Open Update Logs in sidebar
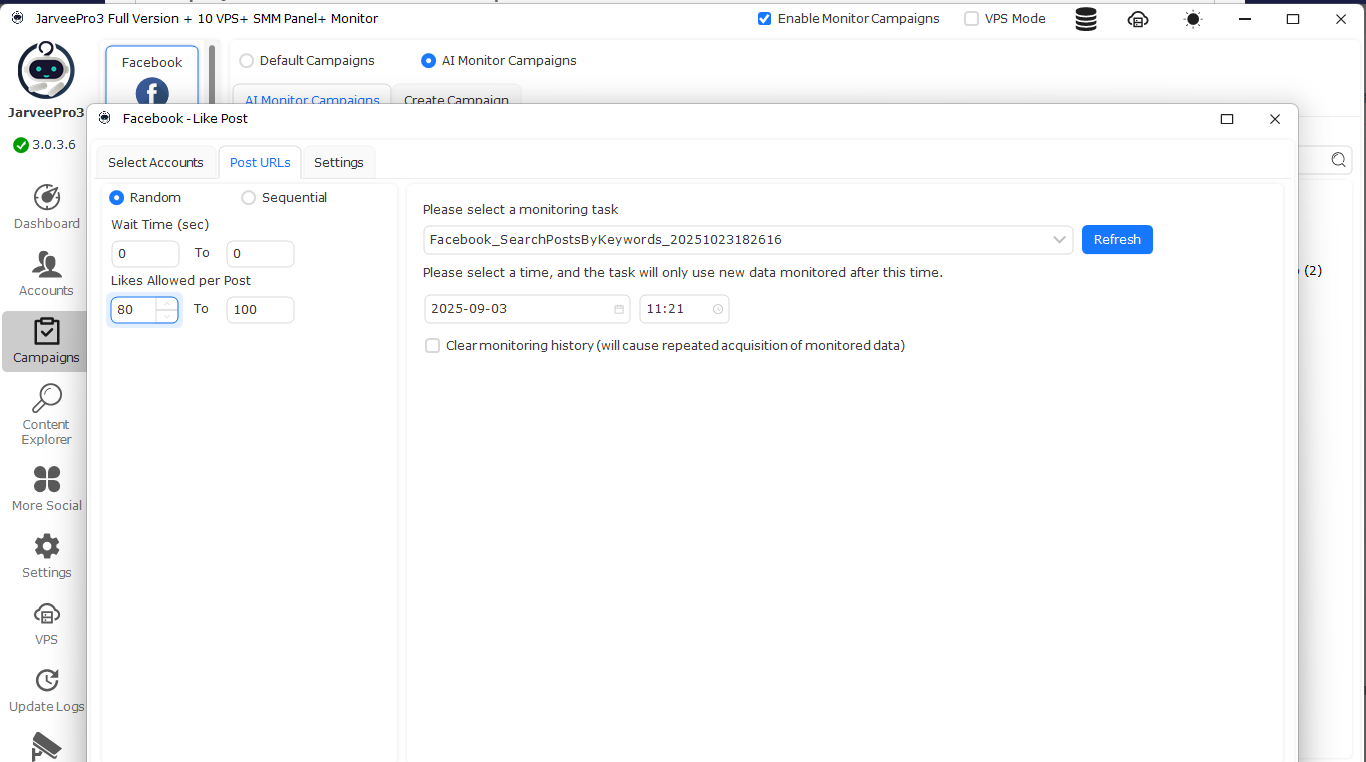This screenshot has height=762, width=1366. 46,681
